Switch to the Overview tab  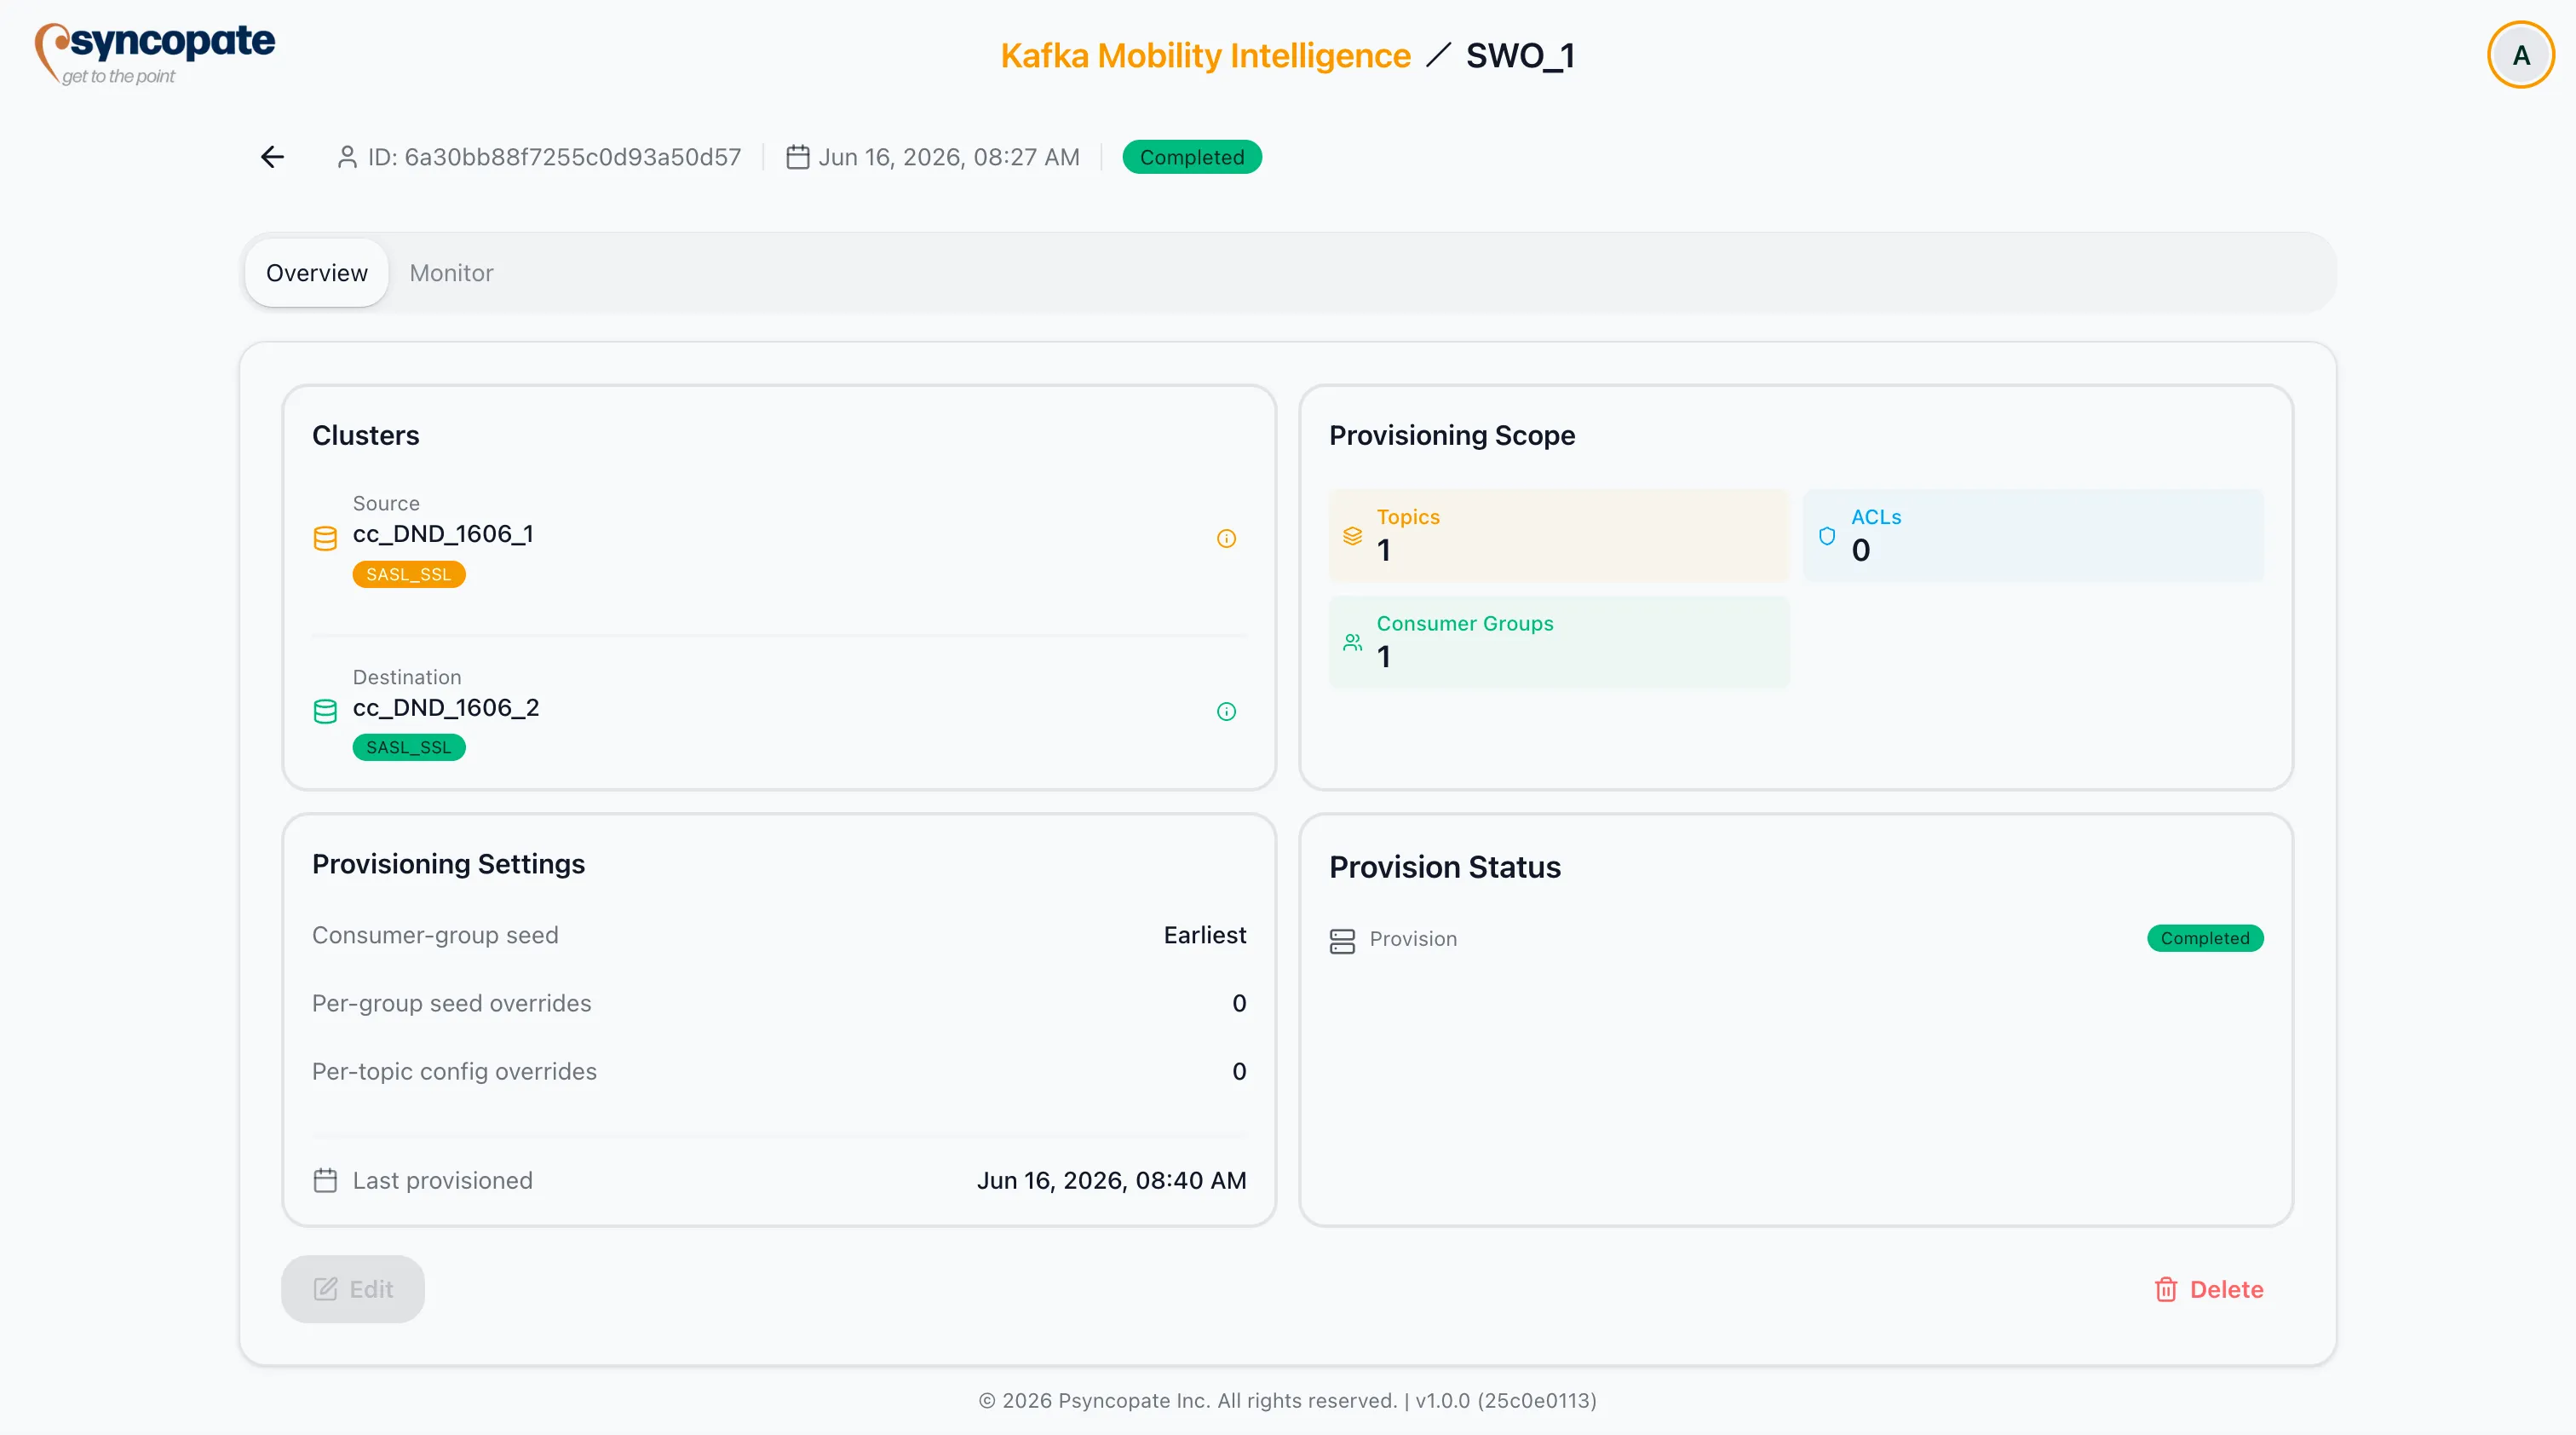point(317,273)
